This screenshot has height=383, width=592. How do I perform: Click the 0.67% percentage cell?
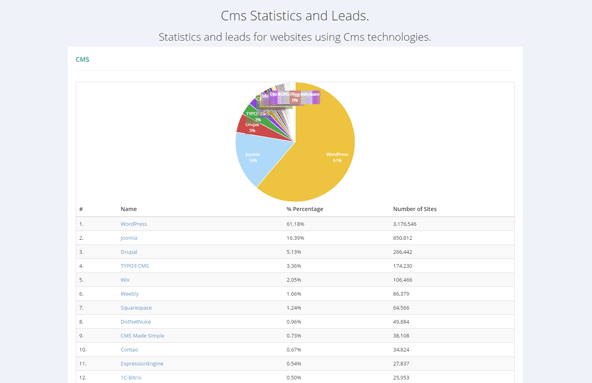(x=294, y=350)
